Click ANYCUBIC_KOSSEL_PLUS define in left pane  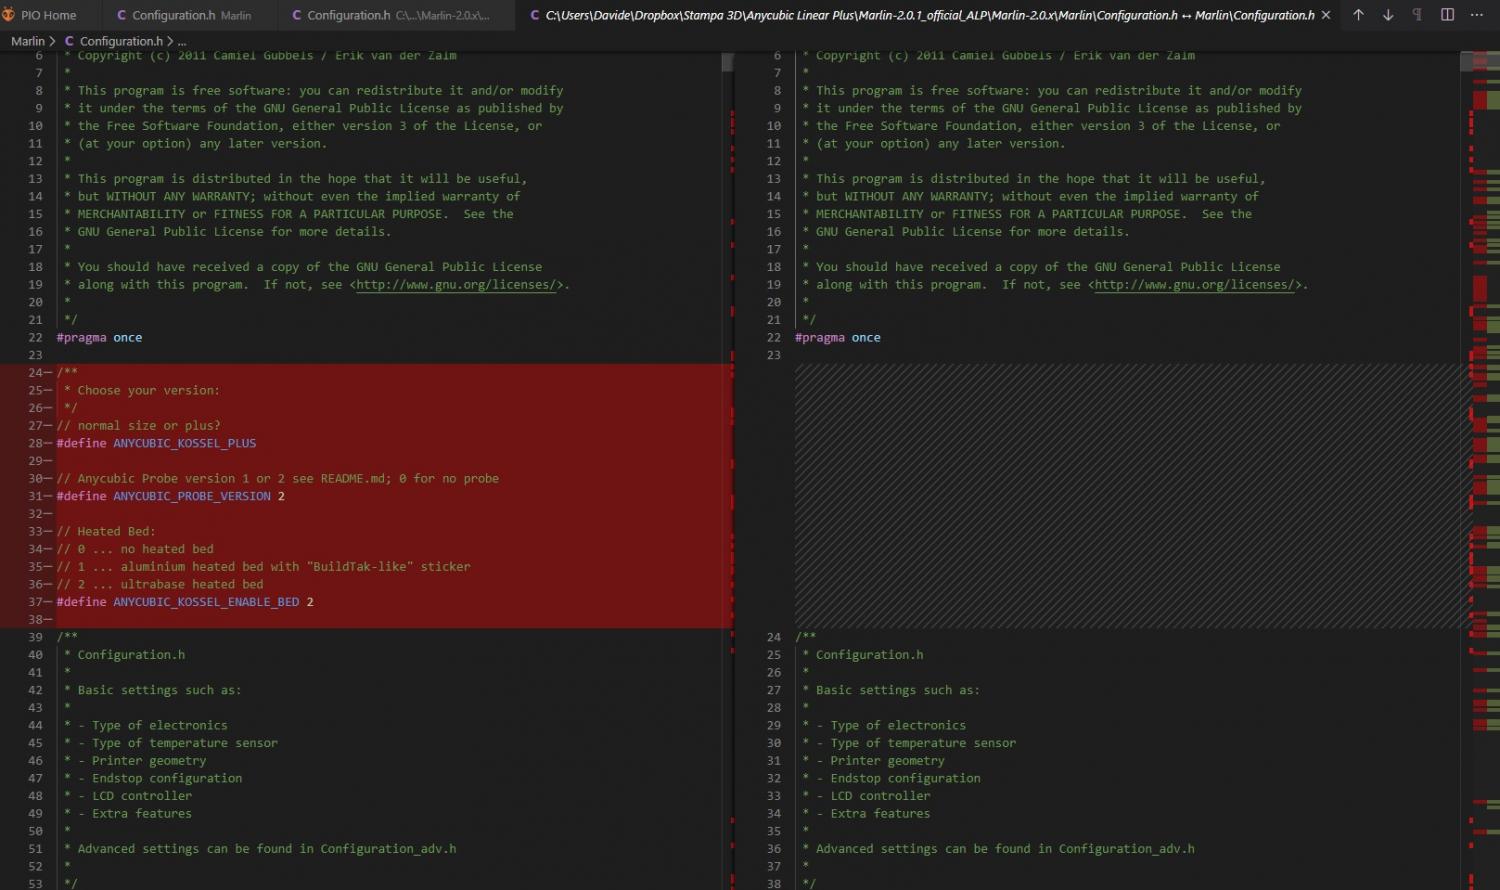coord(184,443)
